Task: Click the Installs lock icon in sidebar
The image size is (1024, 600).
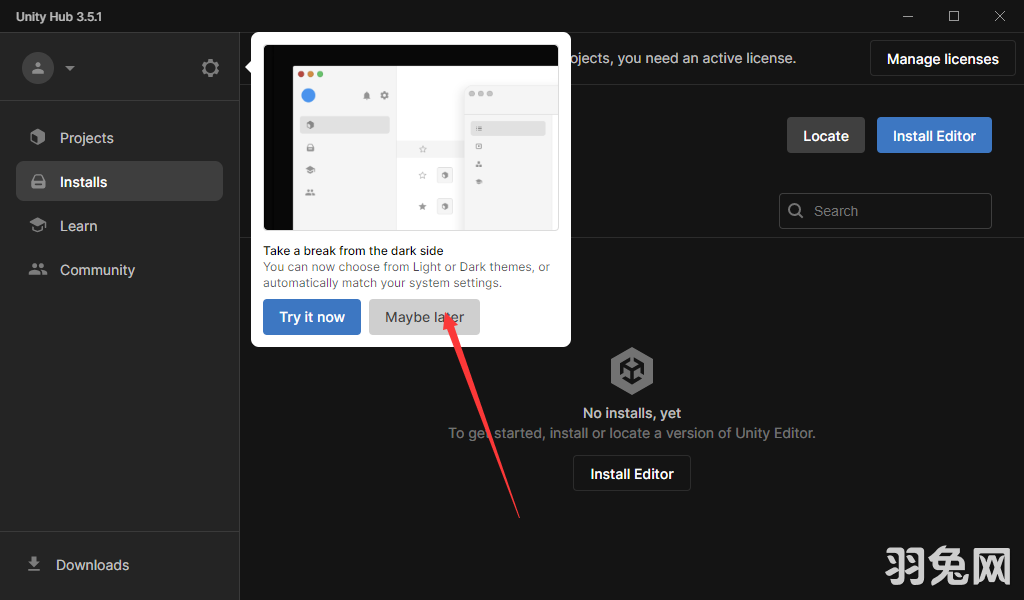Action: coord(38,182)
